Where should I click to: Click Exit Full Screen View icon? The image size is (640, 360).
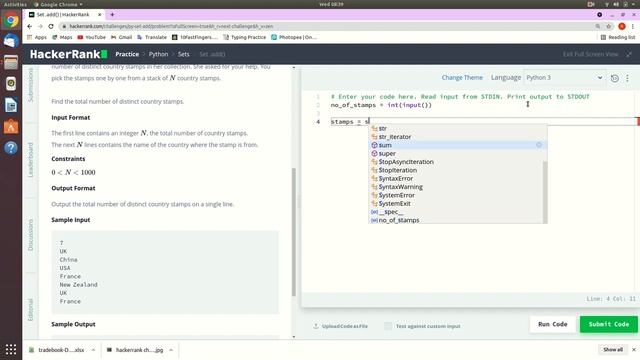[x=629, y=54]
